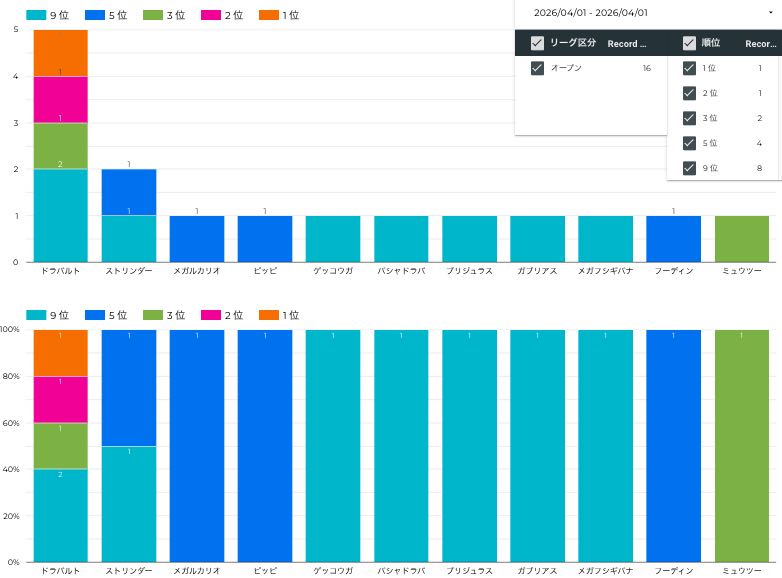Uncheck the 2位 rank filter checkbox
Viewport: 782px width, 578px height.
pyautogui.click(x=689, y=93)
